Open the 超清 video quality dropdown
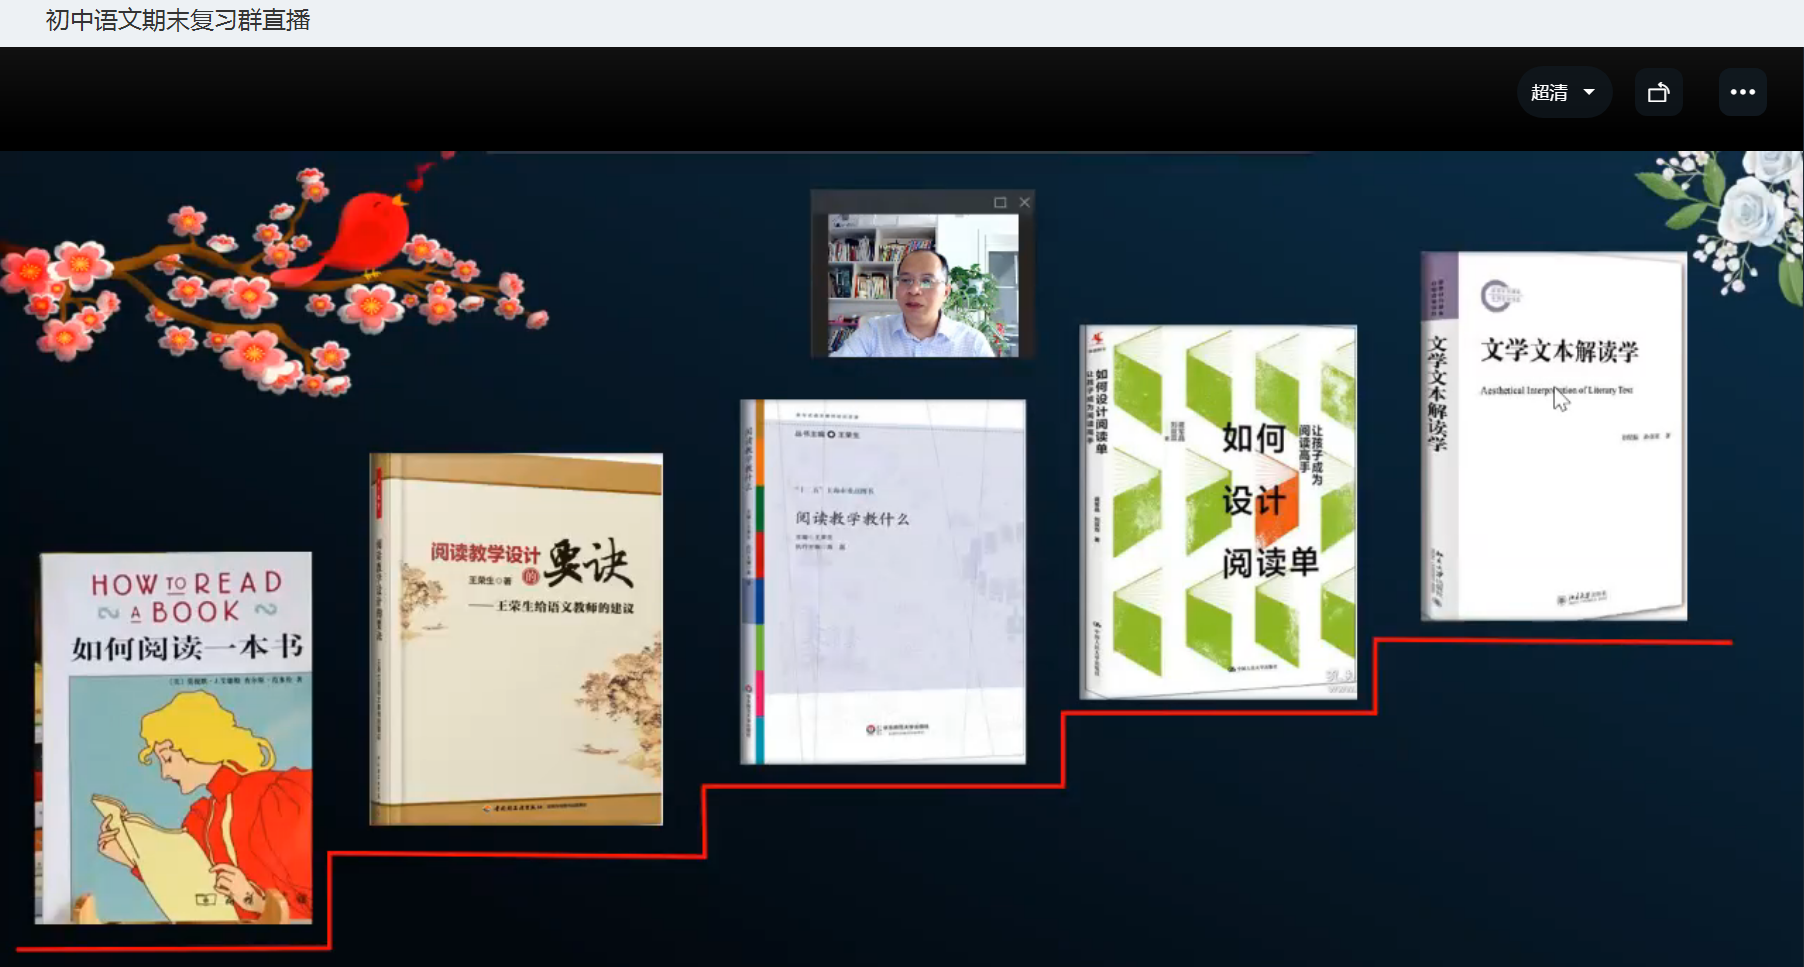 (1564, 93)
